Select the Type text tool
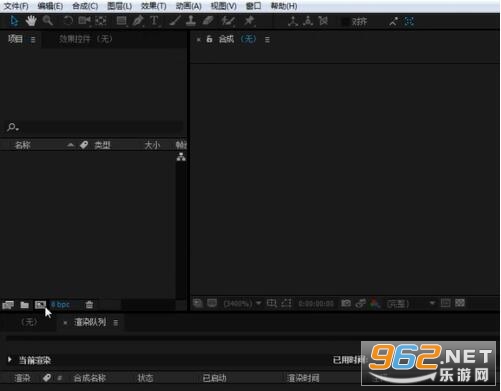The height and width of the screenshot is (391, 501). click(x=154, y=21)
